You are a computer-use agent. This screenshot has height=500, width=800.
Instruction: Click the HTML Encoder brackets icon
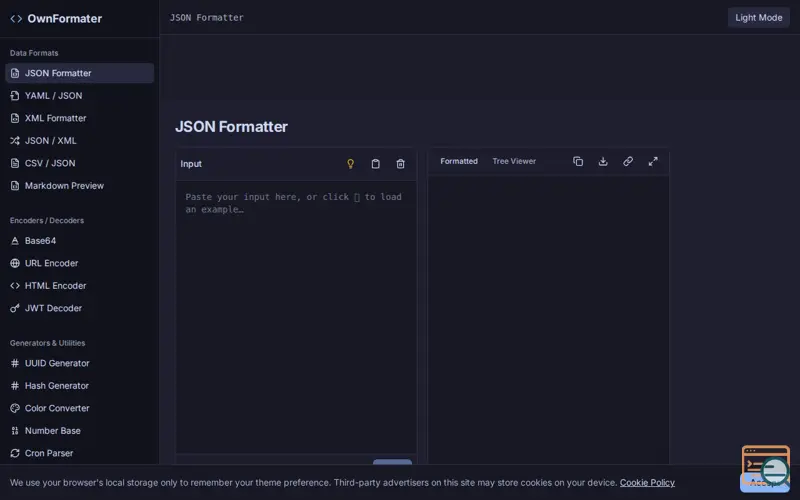pos(15,285)
